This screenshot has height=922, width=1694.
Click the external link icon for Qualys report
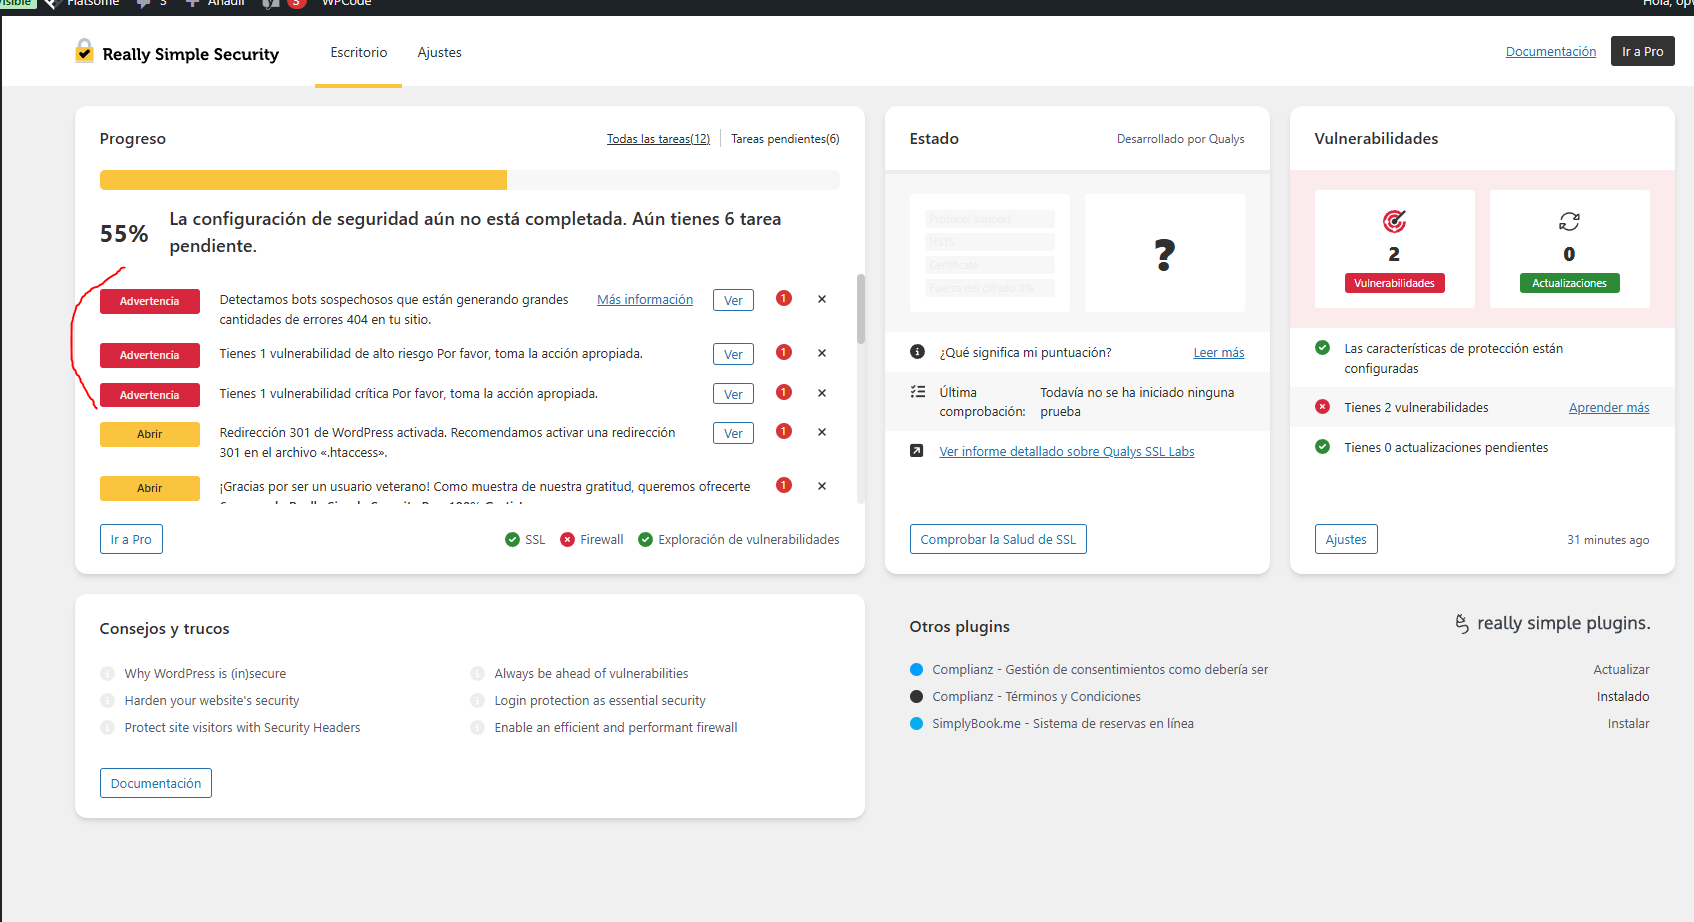917,451
